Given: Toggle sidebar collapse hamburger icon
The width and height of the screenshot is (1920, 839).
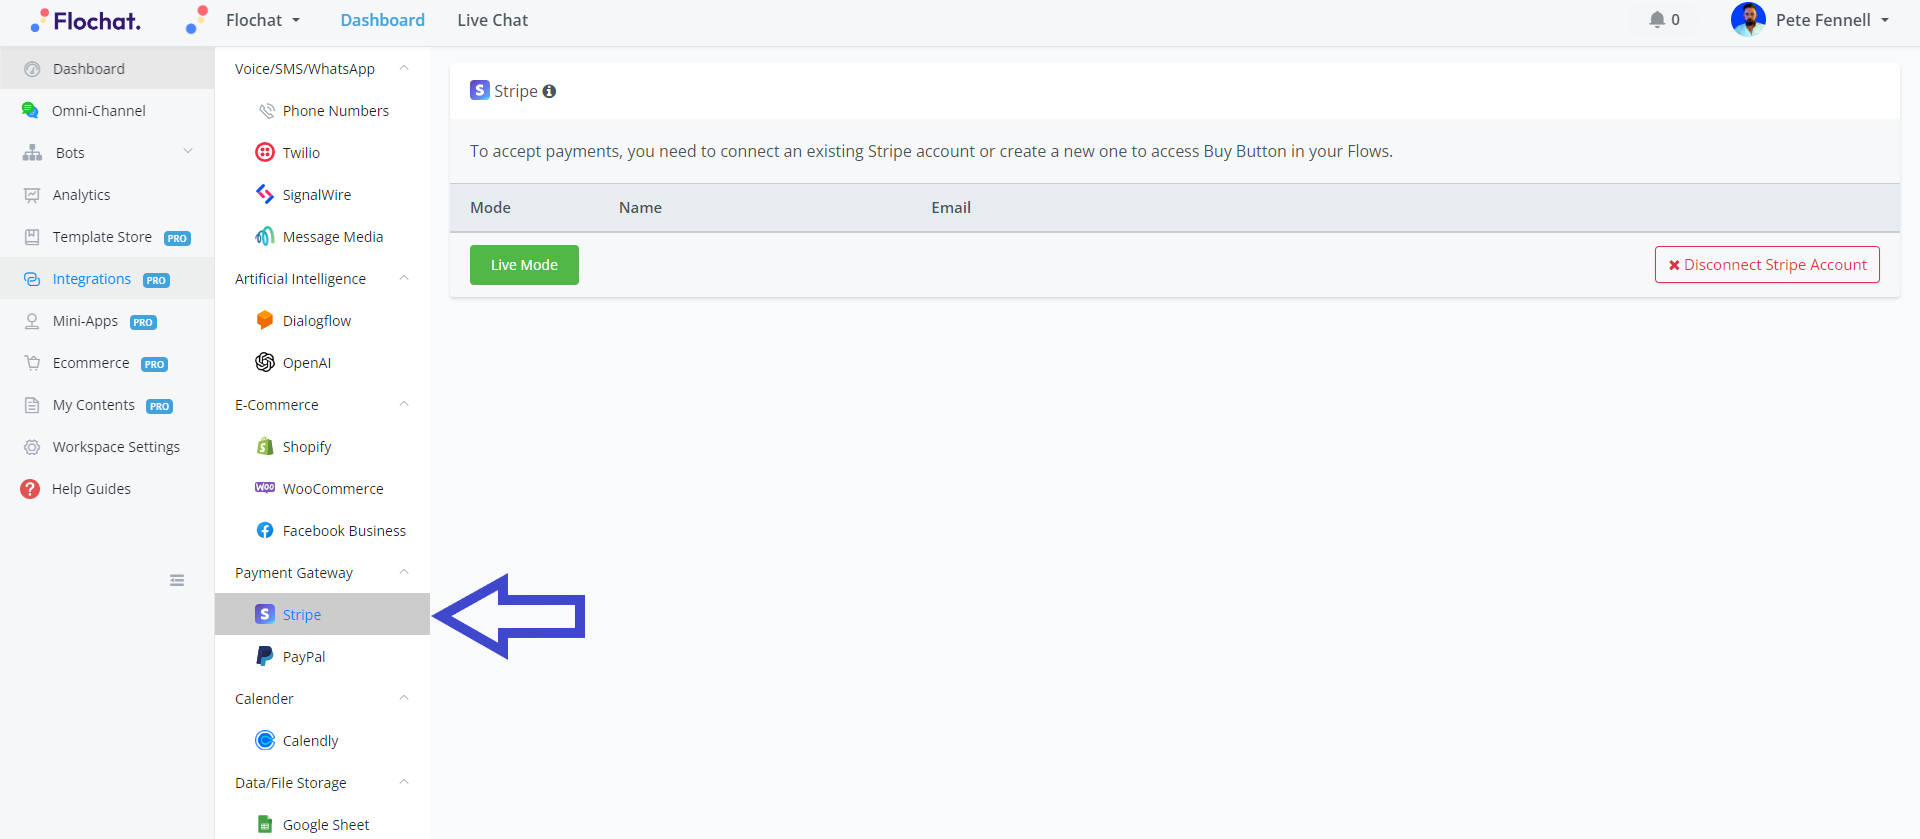Looking at the screenshot, I should pyautogui.click(x=177, y=580).
